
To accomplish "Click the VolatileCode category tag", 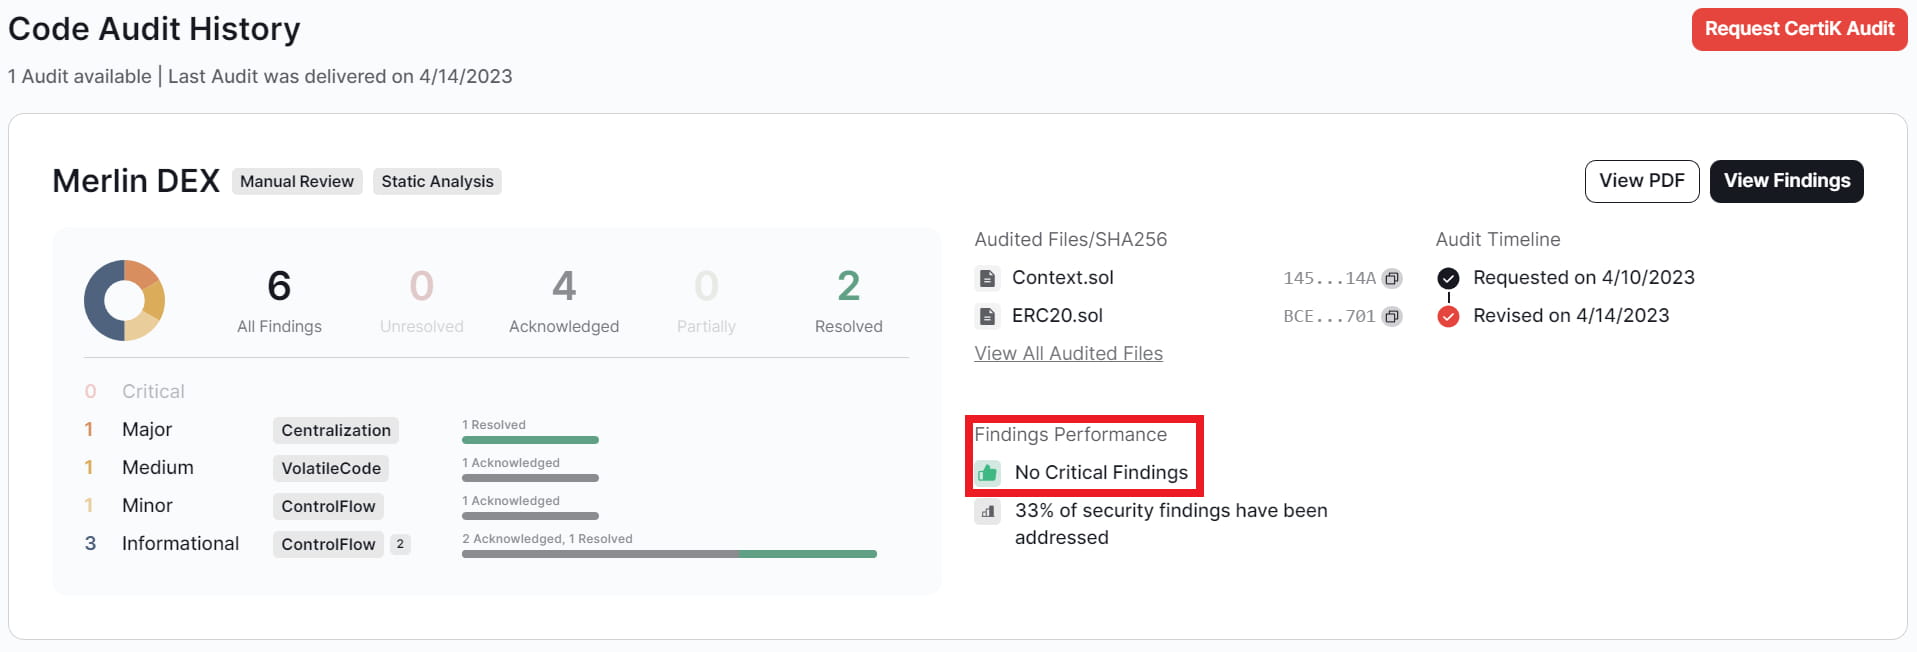I will 331,469.
